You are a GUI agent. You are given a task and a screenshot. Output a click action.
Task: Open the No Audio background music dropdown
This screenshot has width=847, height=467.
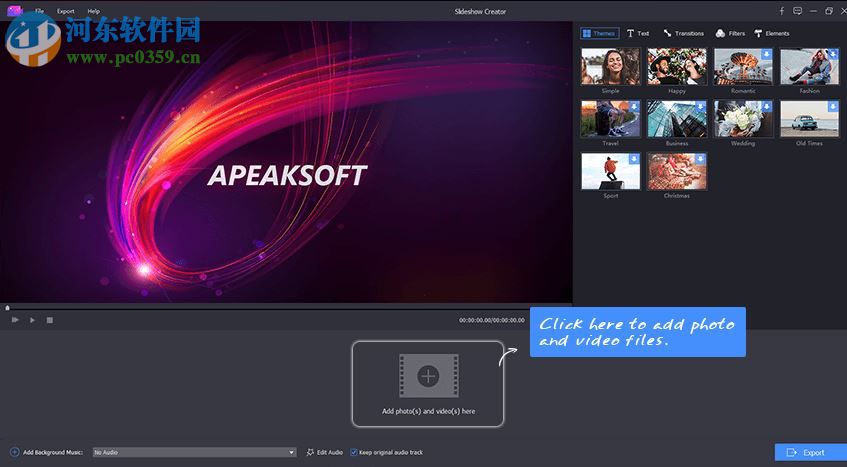pos(194,452)
